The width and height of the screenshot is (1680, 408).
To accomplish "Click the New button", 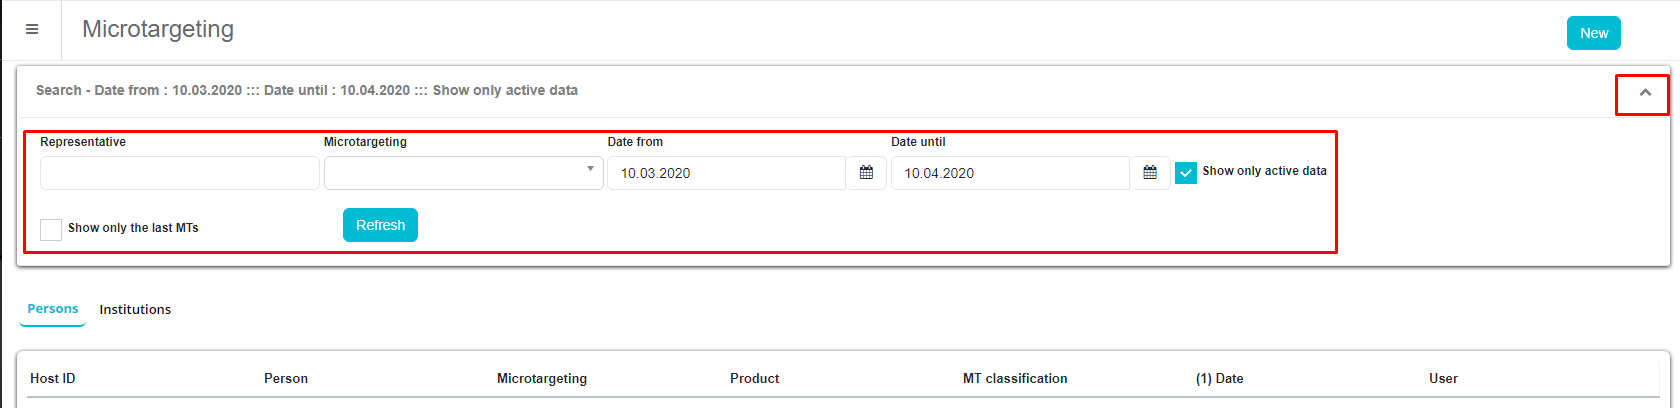I will click(x=1593, y=33).
